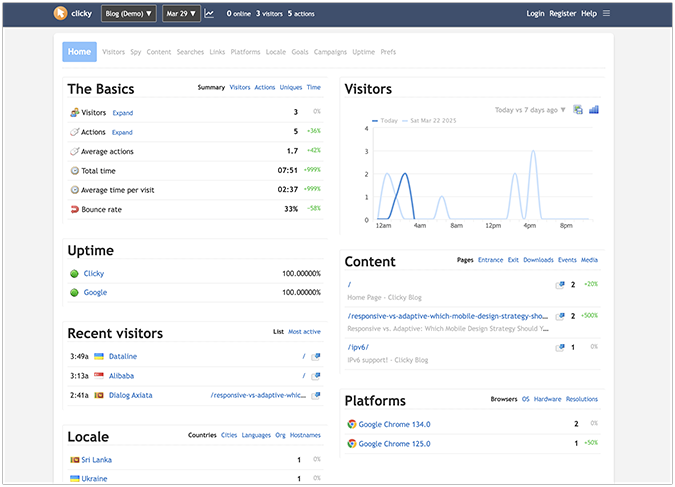This screenshot has height=487, width=675.
Task: Show Time view in The Basics
Action: tap(314, 87)
